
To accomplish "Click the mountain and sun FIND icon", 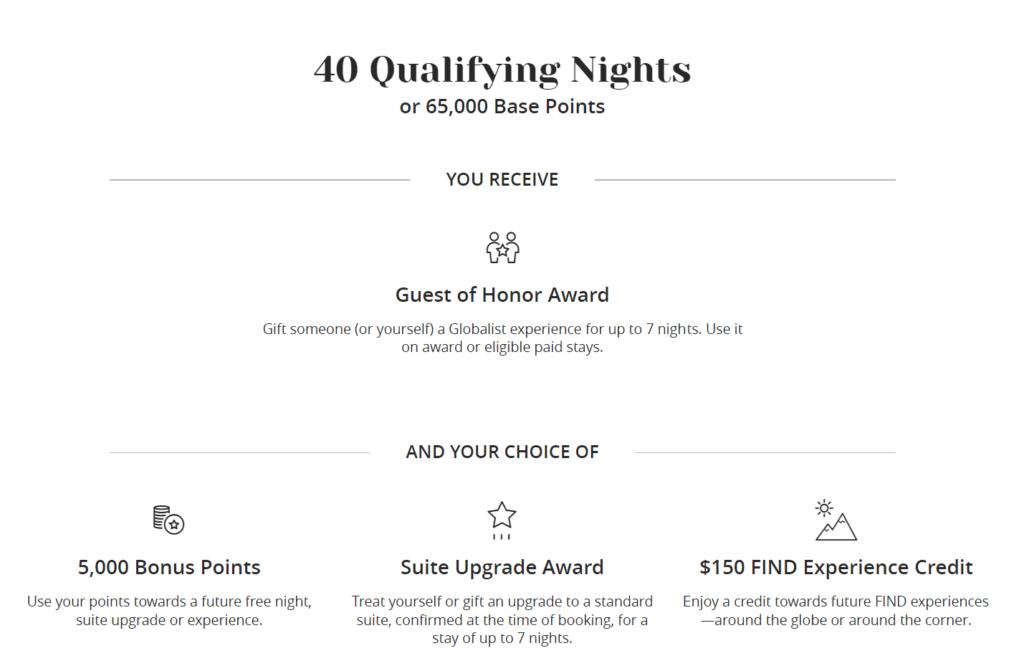I will (836, 520).
